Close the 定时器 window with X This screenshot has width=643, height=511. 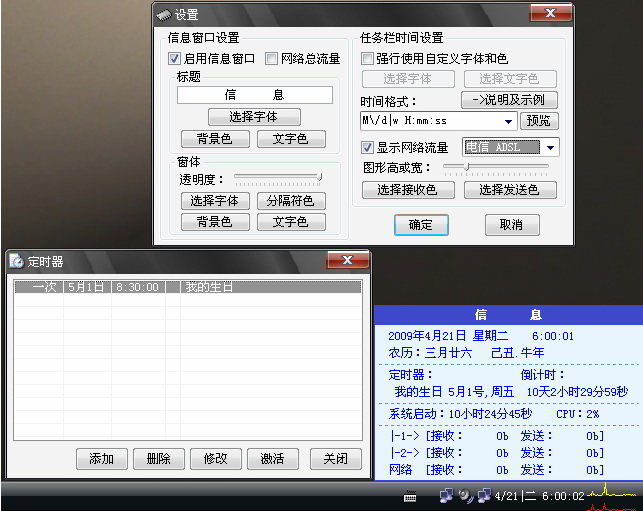click(348, 260)
